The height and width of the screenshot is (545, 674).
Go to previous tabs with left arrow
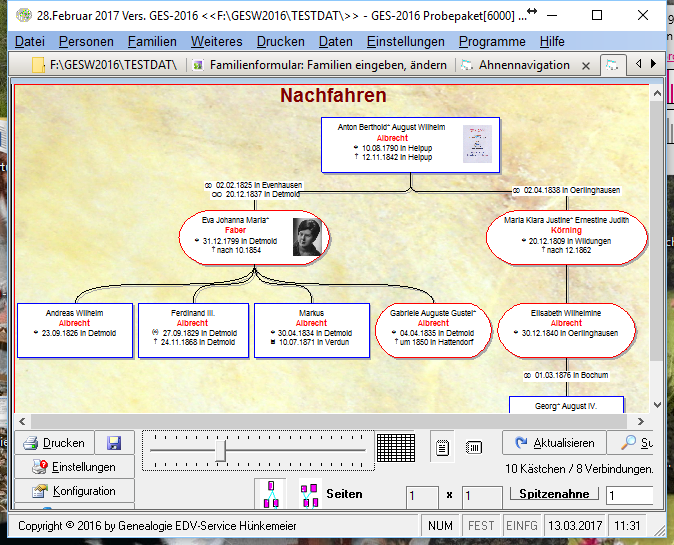coord(639,64)
